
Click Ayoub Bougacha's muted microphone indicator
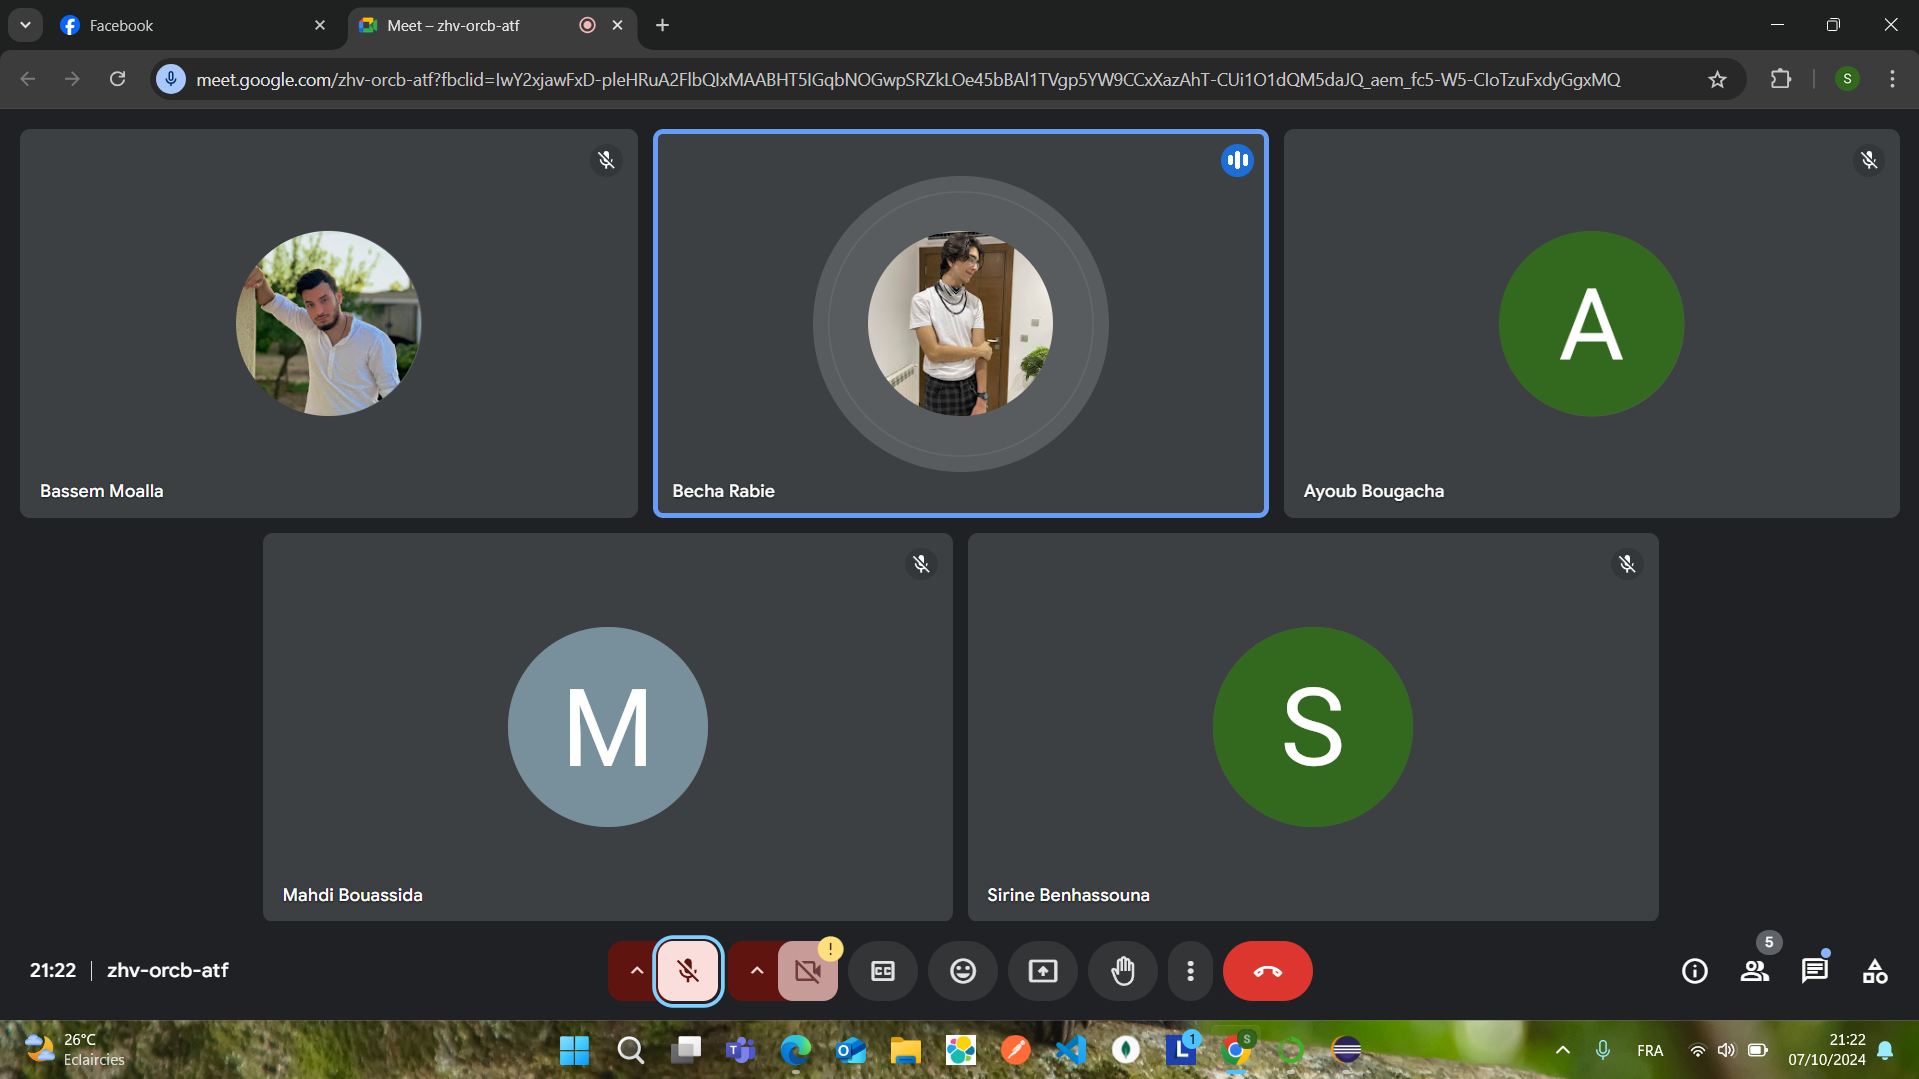pos(1869,160)
